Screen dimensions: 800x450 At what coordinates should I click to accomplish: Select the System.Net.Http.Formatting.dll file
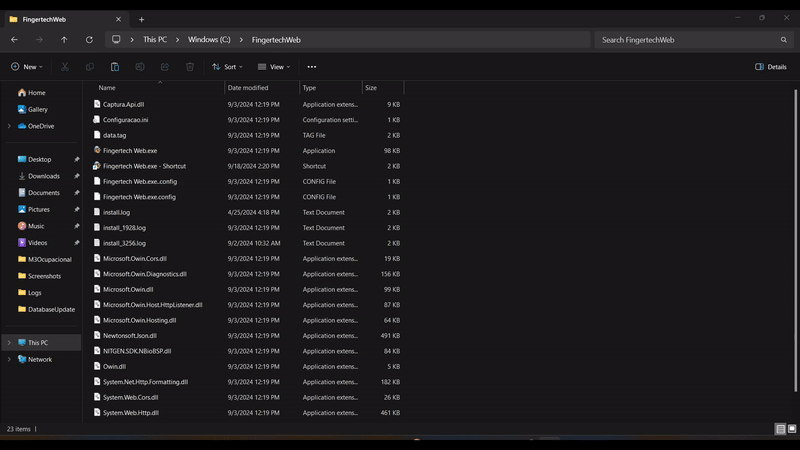point(145,382)
